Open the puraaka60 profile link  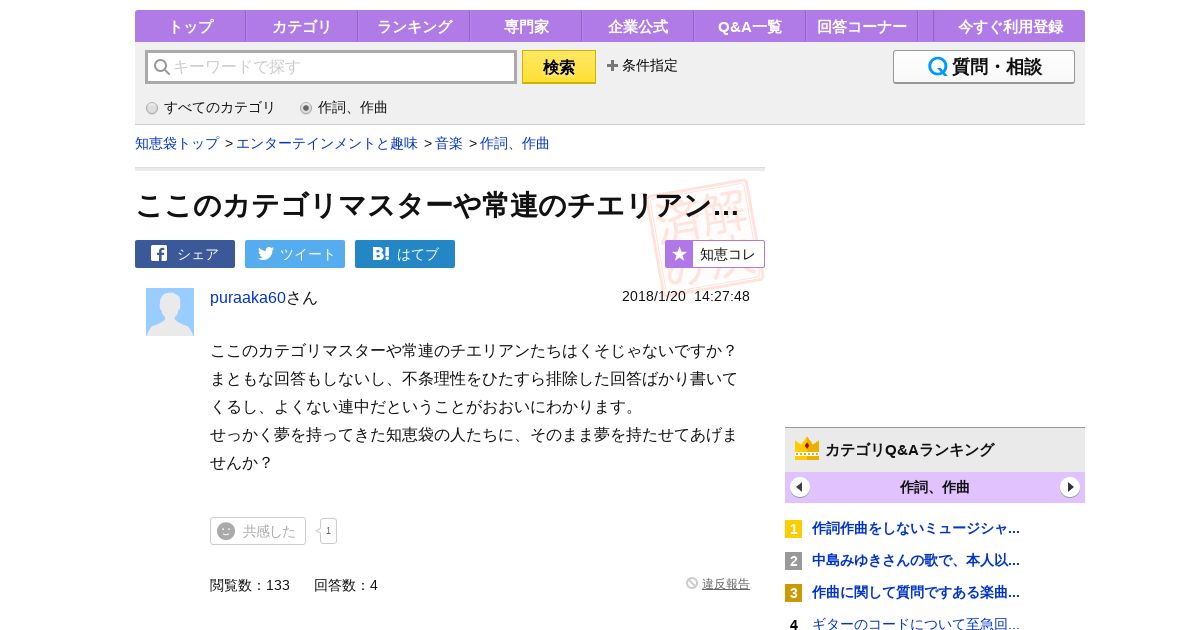pyautogui.click(x=248, y=297)
